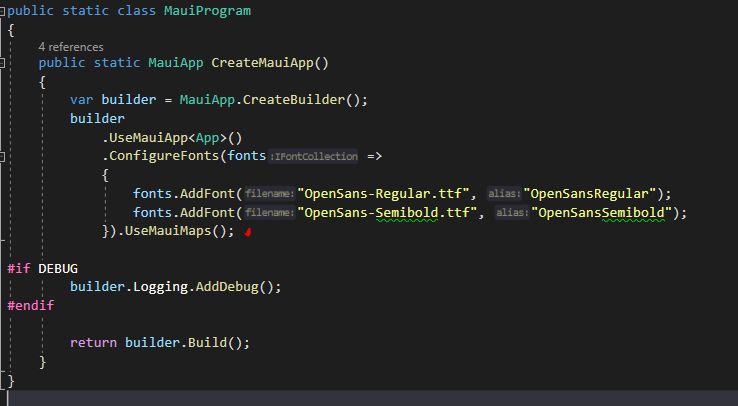Viewport: 738px width, 406px height.
Task: Click the AddDebug method call
Action: 227,287
